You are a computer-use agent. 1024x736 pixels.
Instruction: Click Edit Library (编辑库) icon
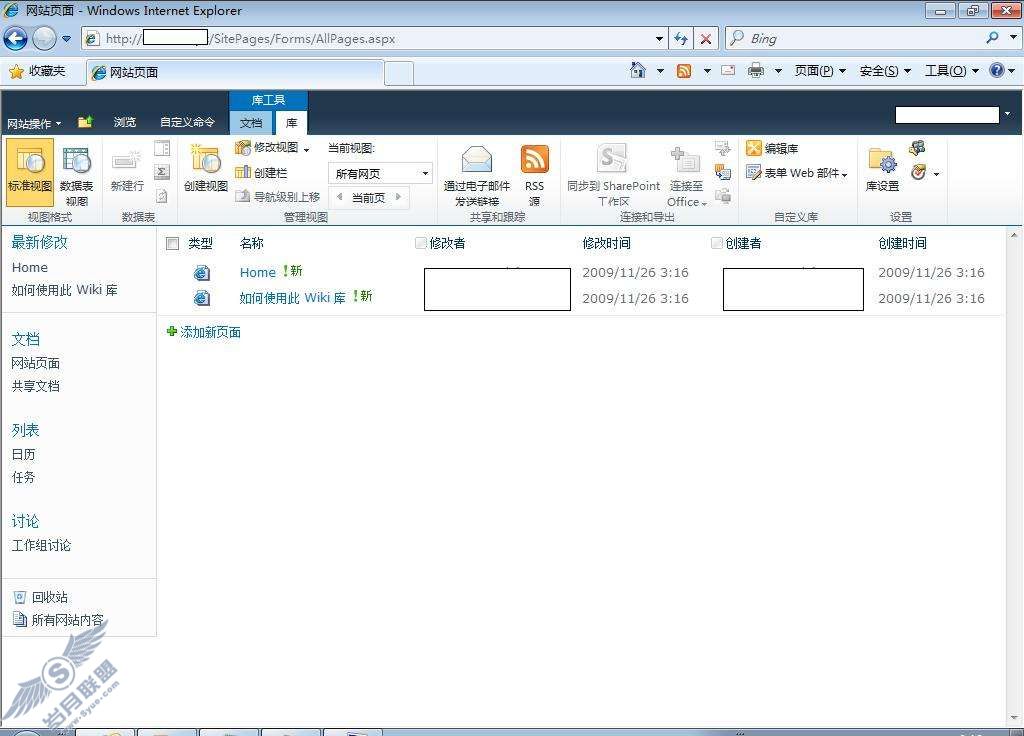(x=754, y=148)
